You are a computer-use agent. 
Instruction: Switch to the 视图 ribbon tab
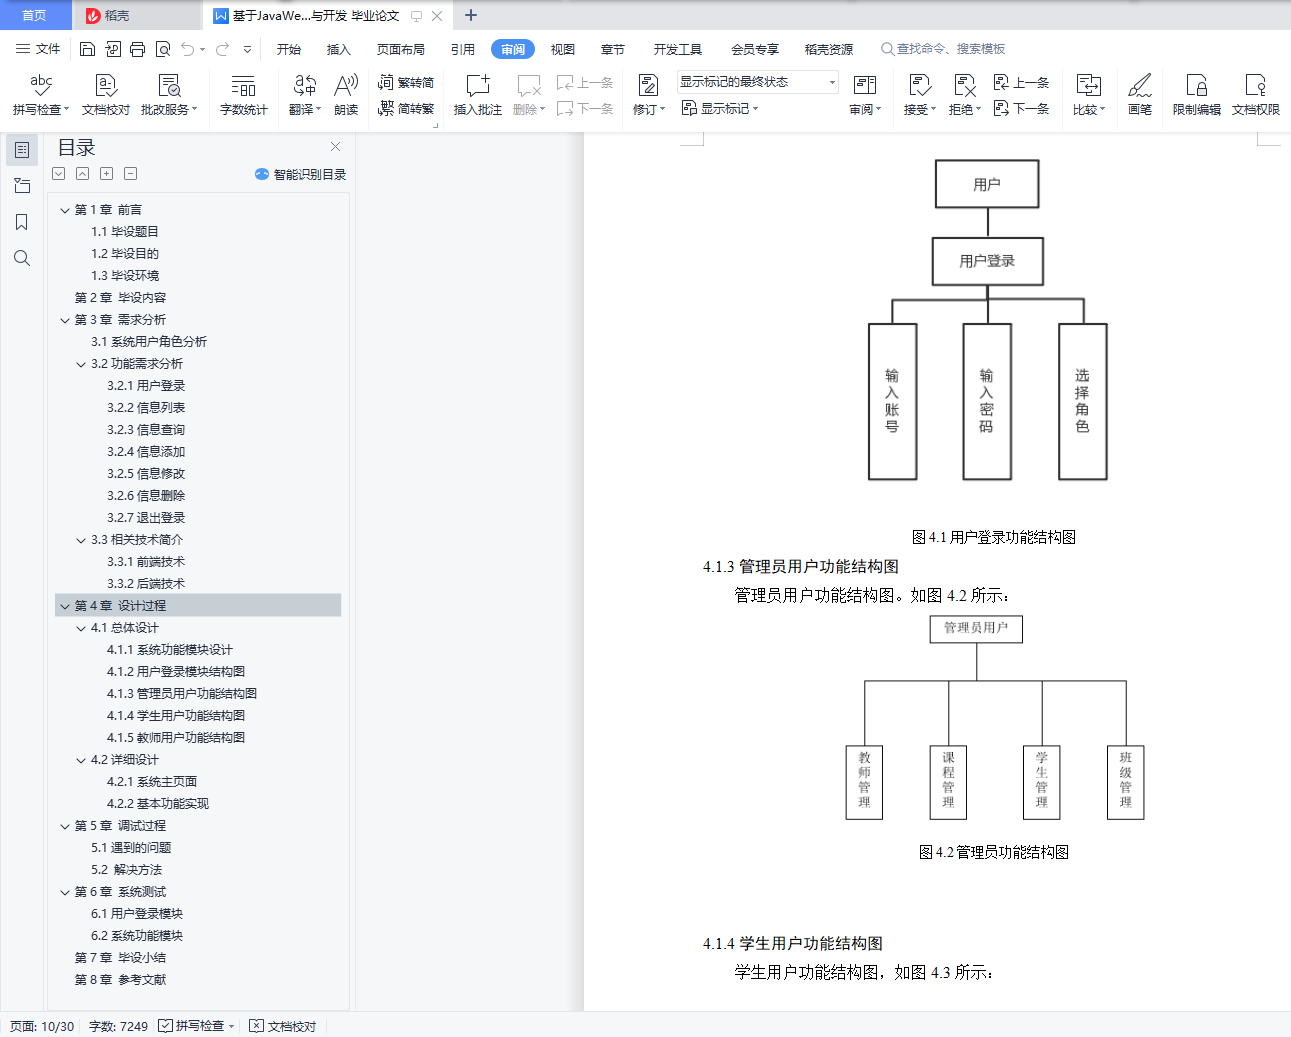coord(563,49)
